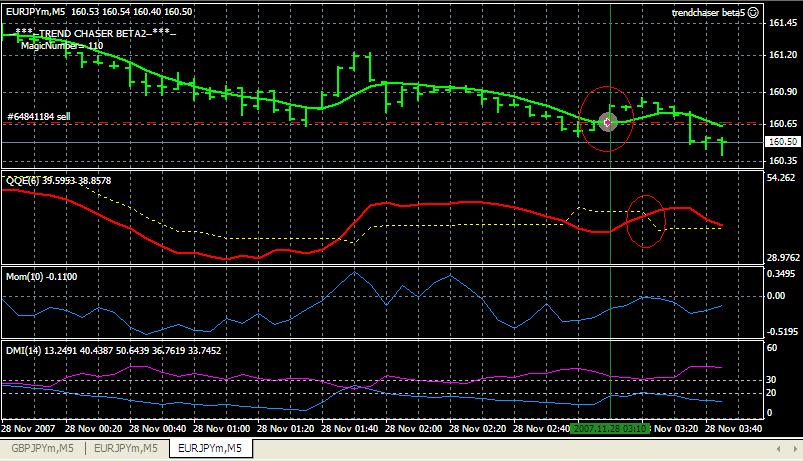
Task: Click the pink trade arrow marker on chart
Action: pos(607,122)
